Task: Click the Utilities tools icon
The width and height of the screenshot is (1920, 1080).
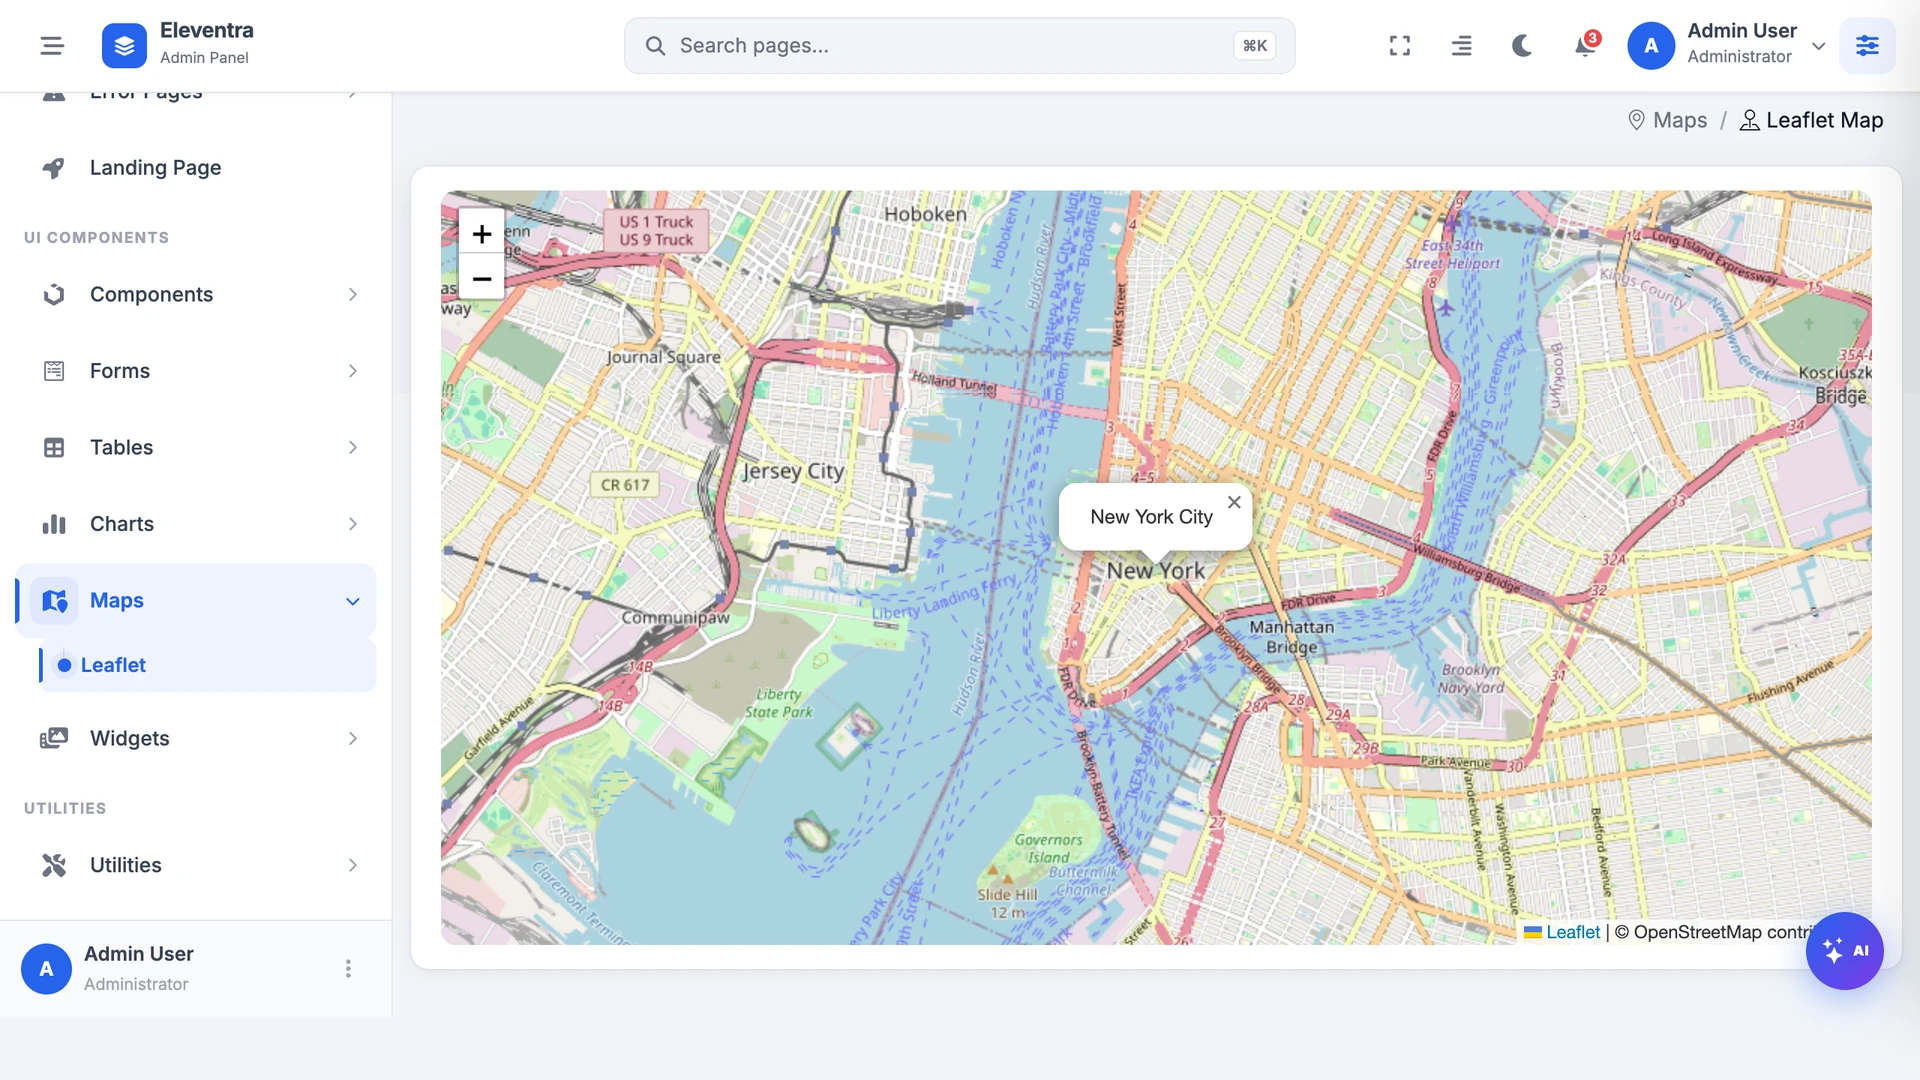Action: [x=54, y=865]
